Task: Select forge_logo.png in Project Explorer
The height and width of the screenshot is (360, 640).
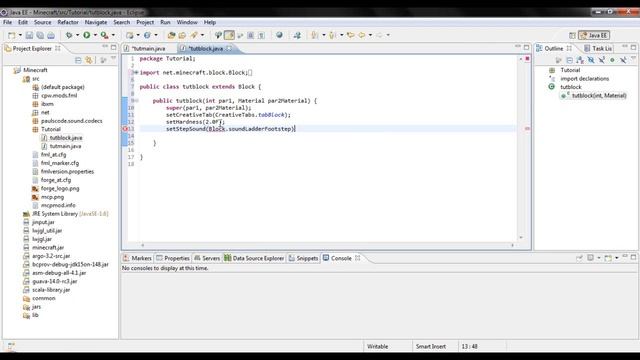Action: [60, 189]
